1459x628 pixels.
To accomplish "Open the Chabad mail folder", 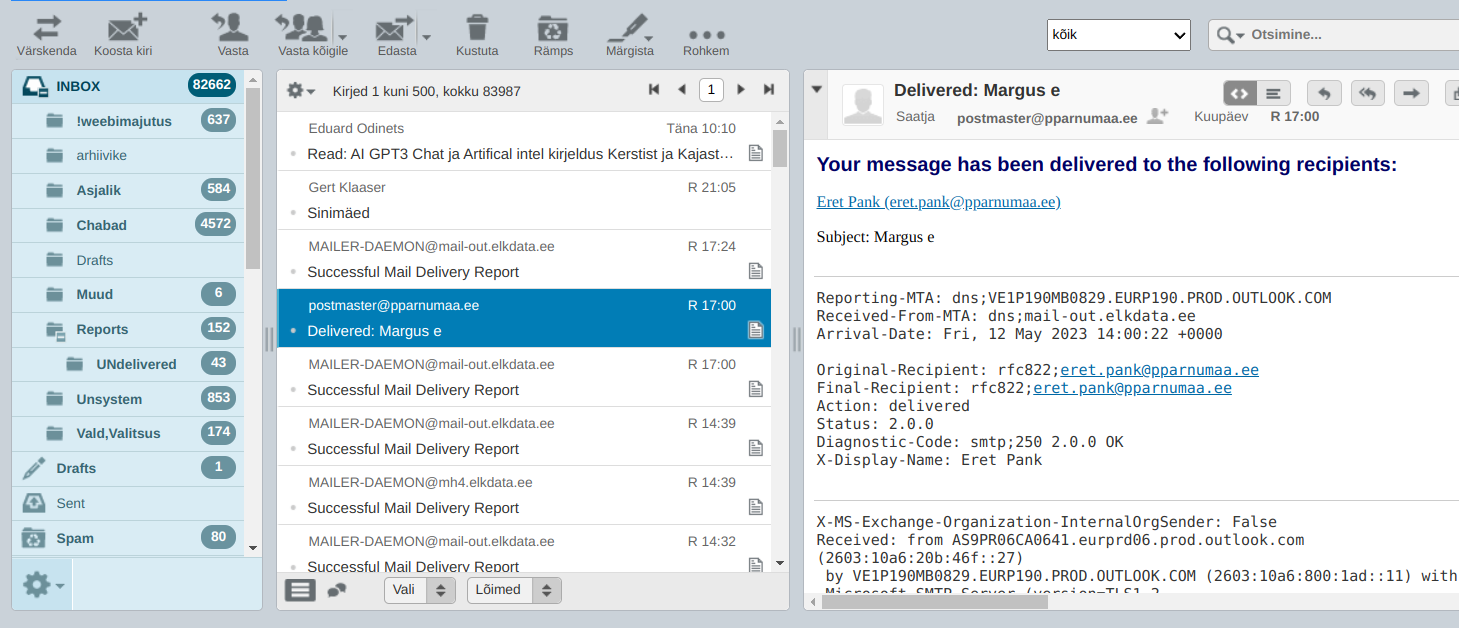I will coord(102,225).
